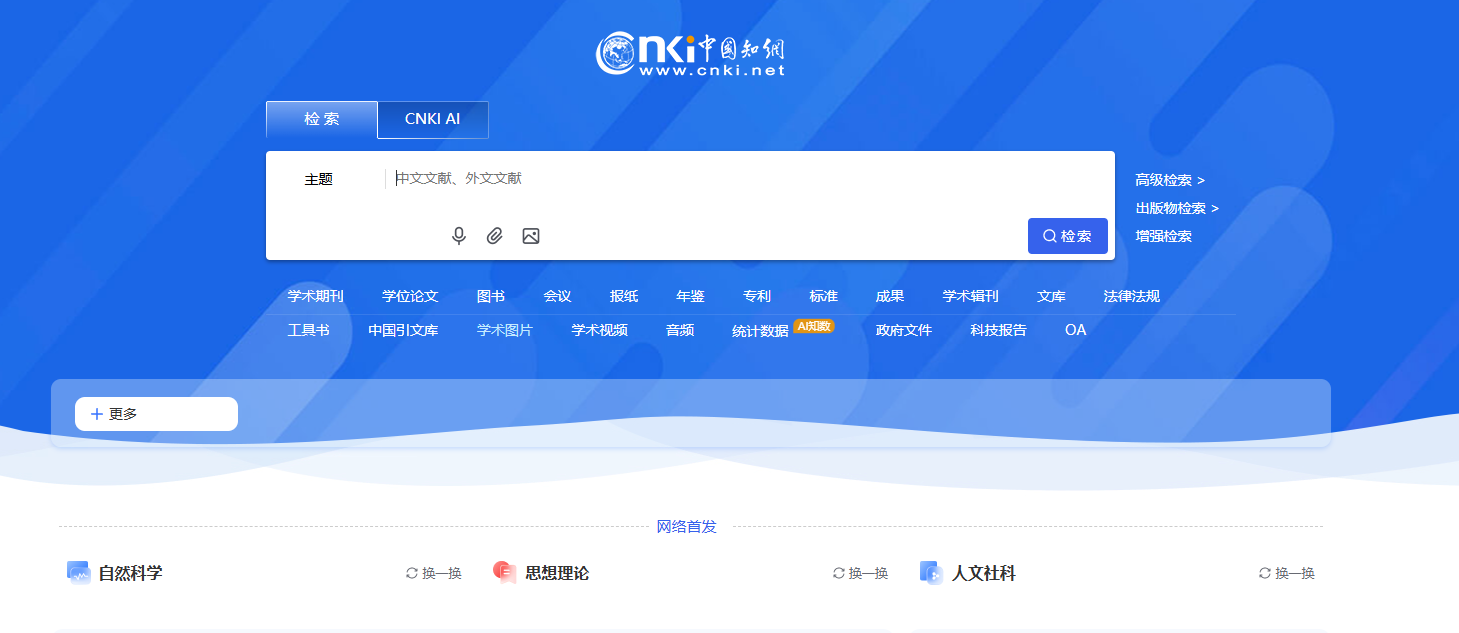
Task: Click the 人文社科 heading text
Action: point(984,573)
